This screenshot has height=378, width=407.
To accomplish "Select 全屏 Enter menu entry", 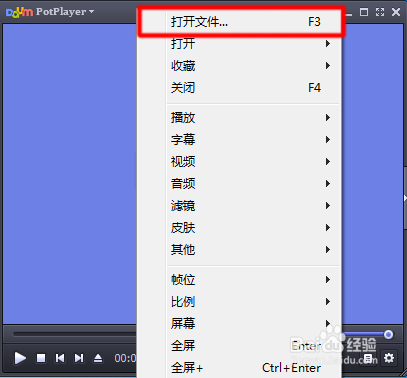I will (x=239, y=346).
